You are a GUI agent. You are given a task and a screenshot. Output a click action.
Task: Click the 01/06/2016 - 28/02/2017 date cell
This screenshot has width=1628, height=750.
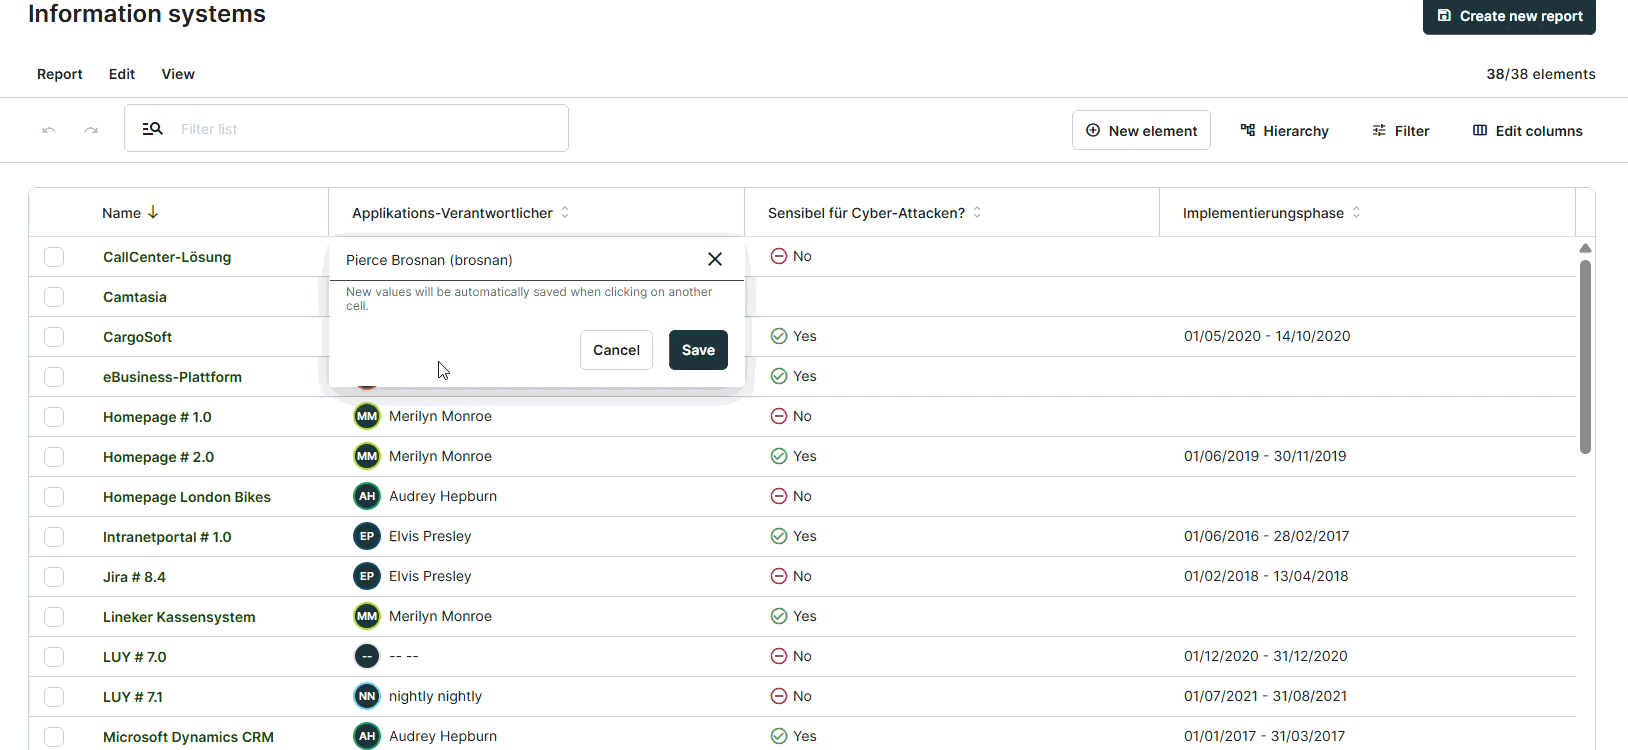pyautogui.click(x=1266, y=536)
